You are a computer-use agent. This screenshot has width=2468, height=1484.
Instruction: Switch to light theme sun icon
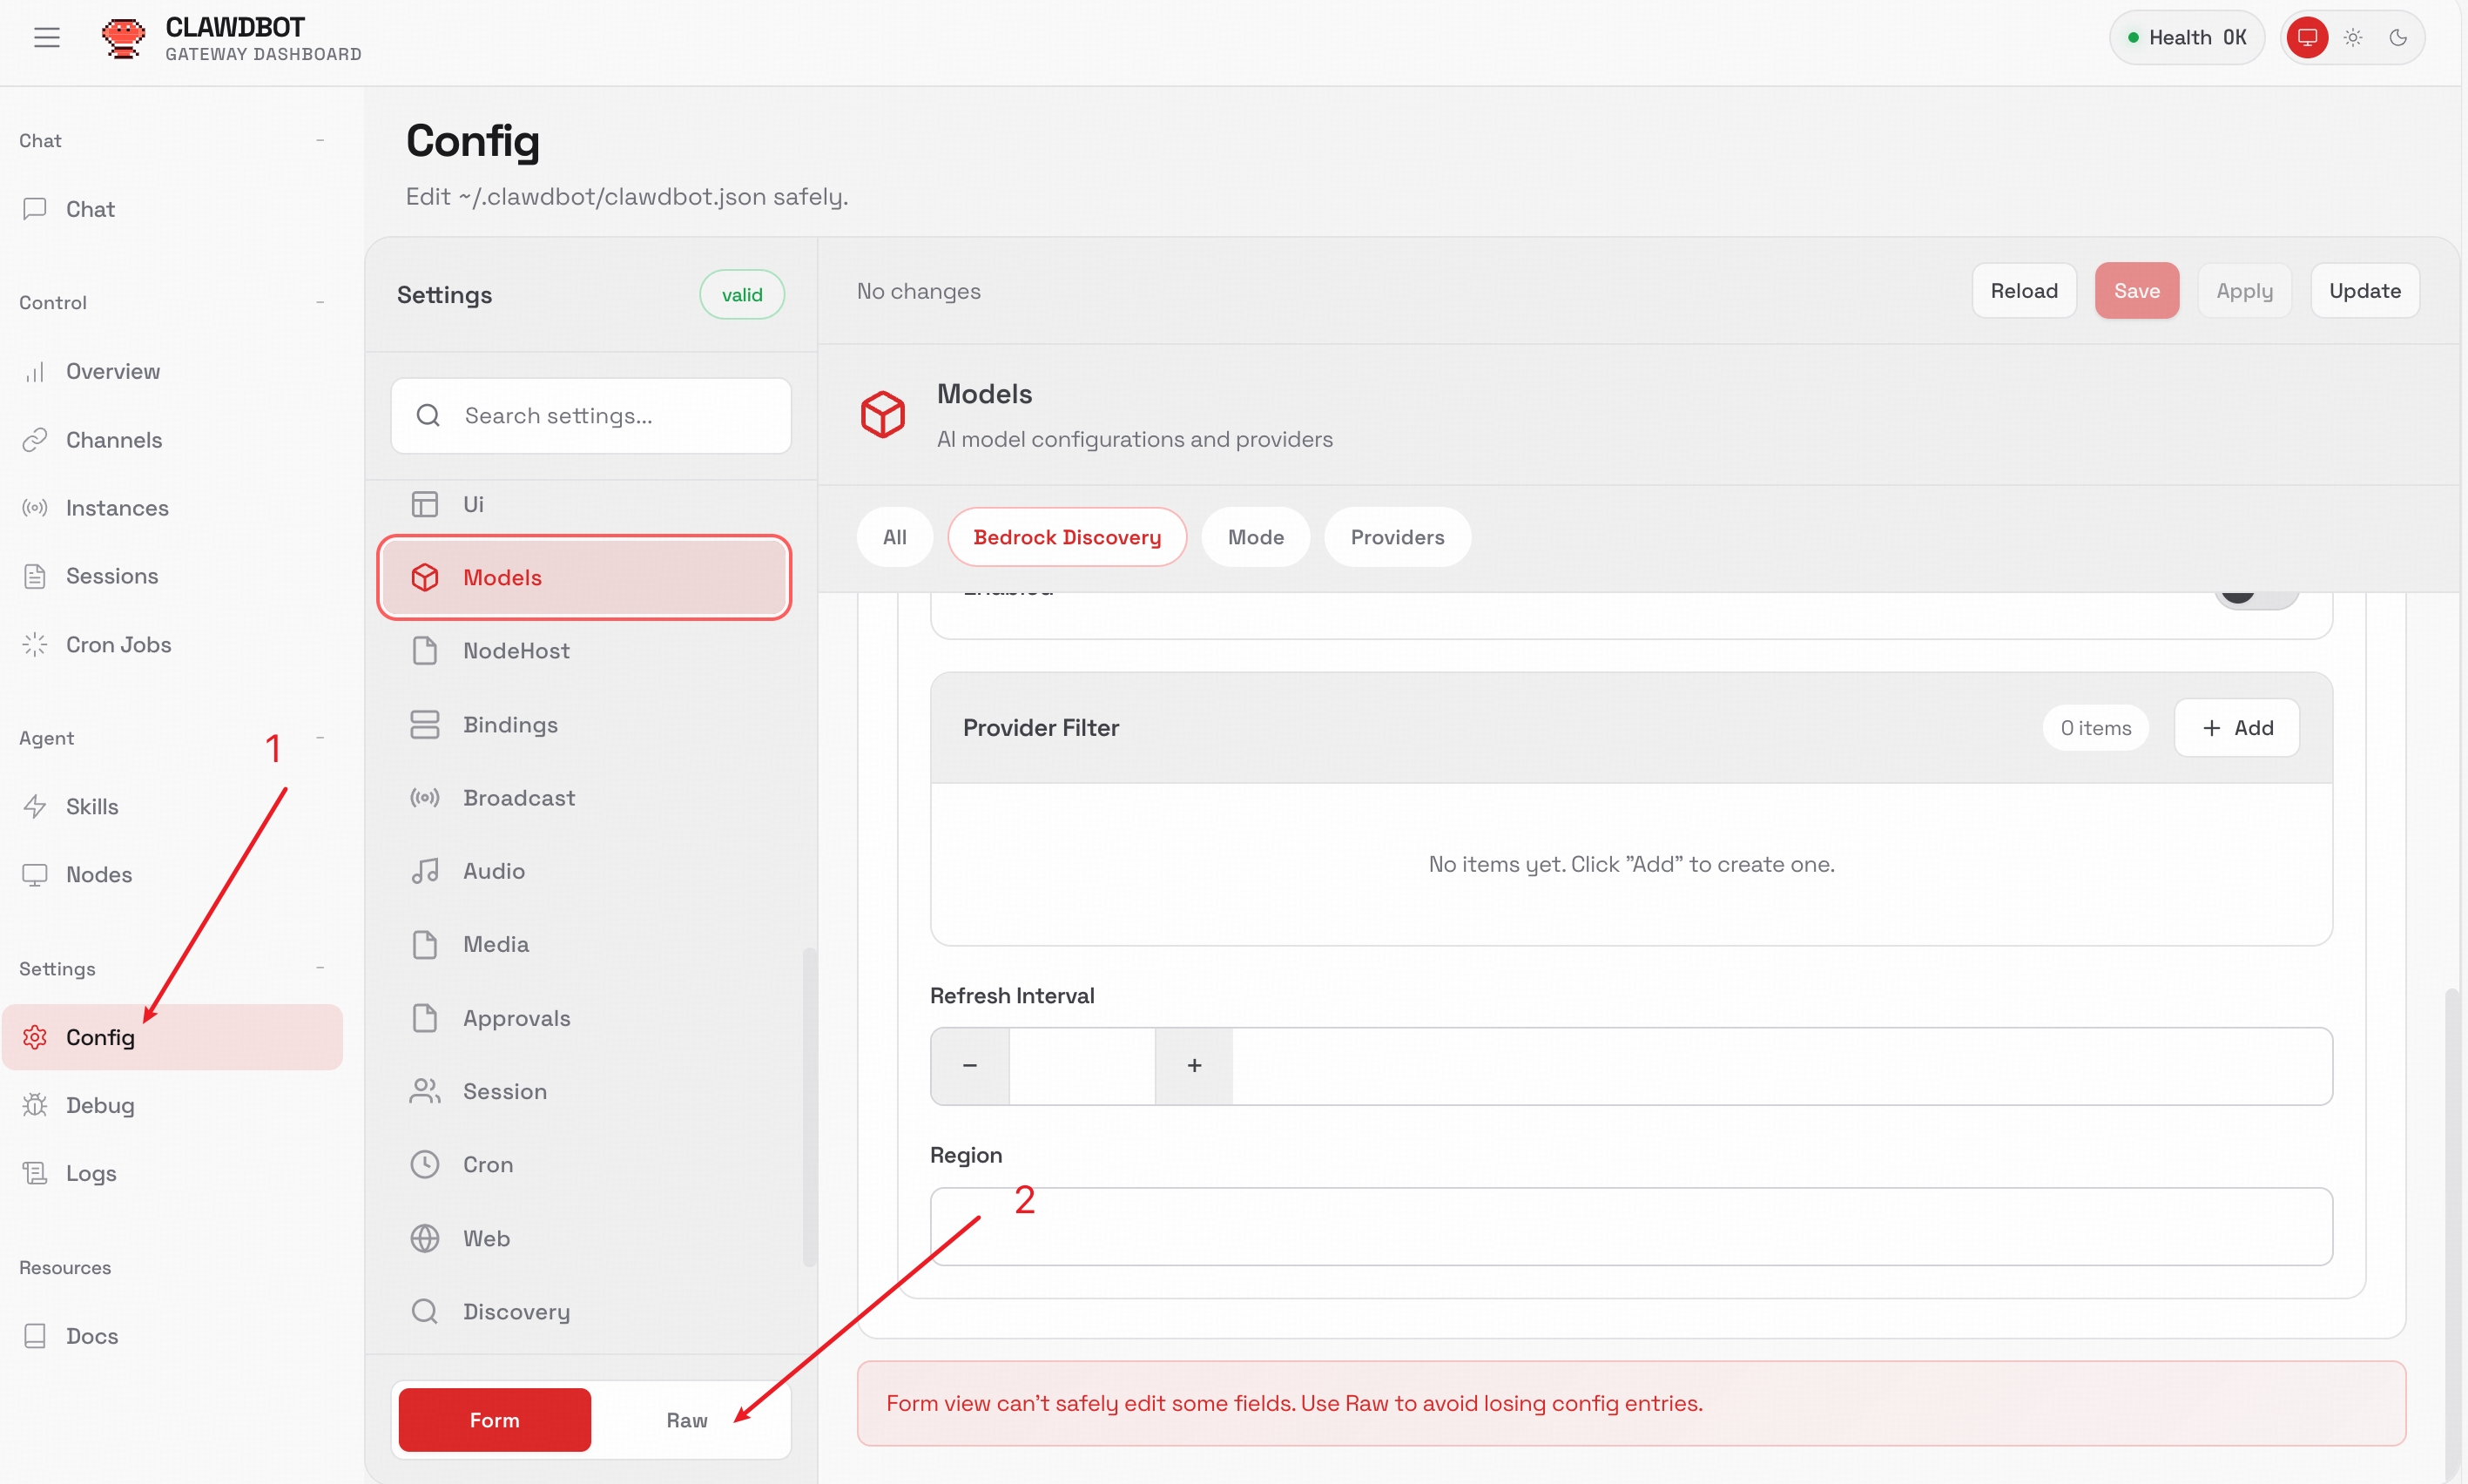click(x=2353, y=38)
